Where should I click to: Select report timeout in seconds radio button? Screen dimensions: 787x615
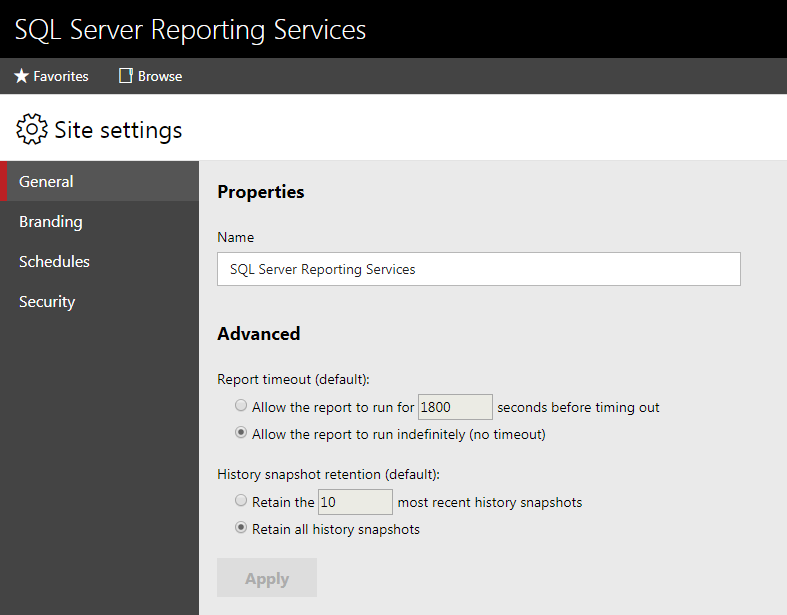click(241, 405)
